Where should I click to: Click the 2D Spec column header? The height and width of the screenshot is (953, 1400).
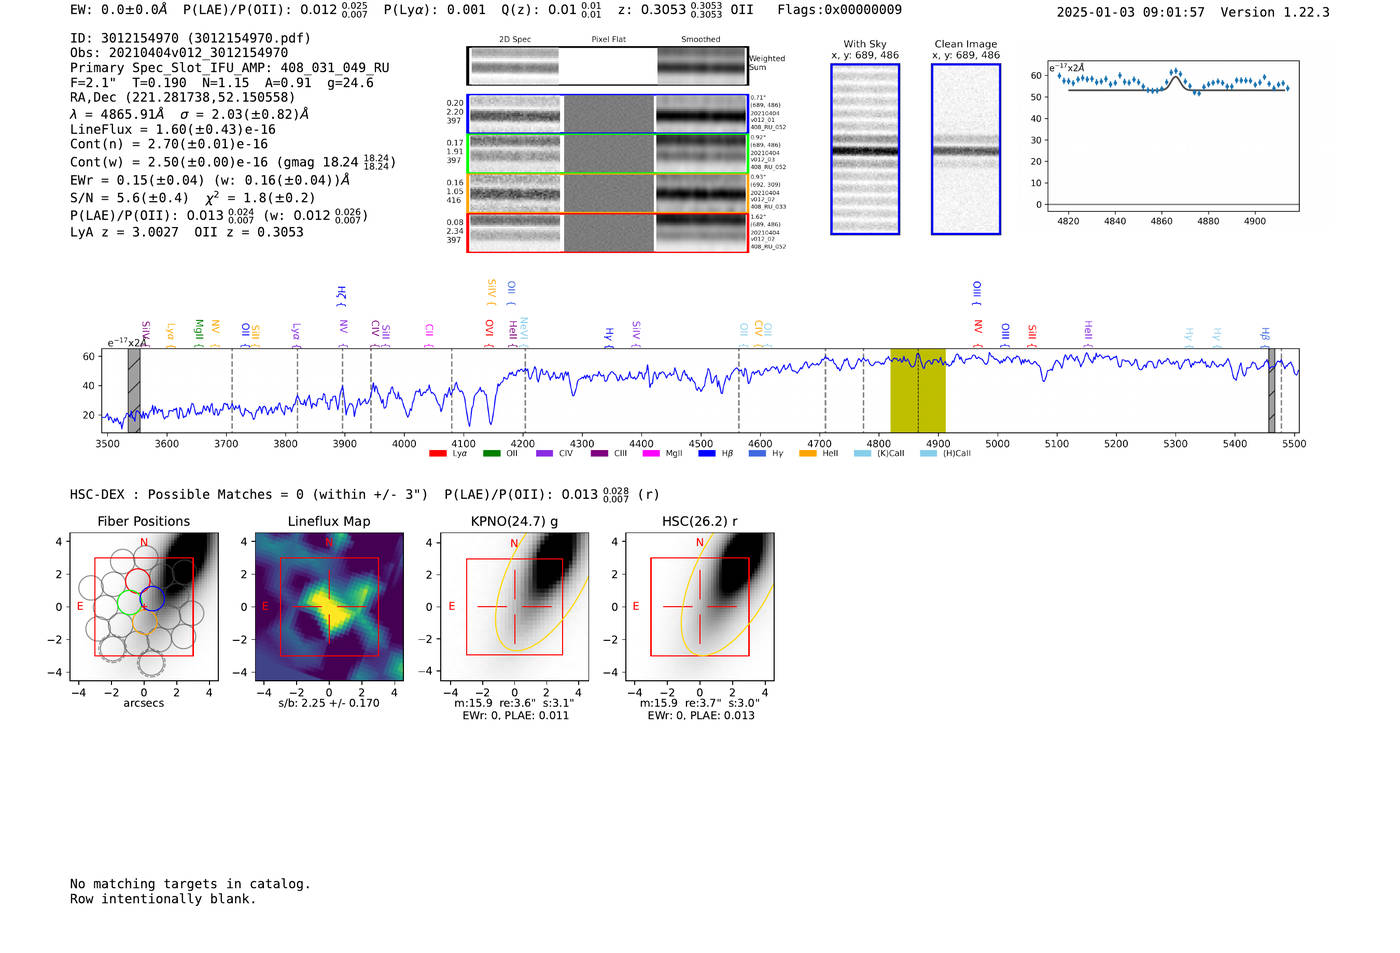[515, 40]
